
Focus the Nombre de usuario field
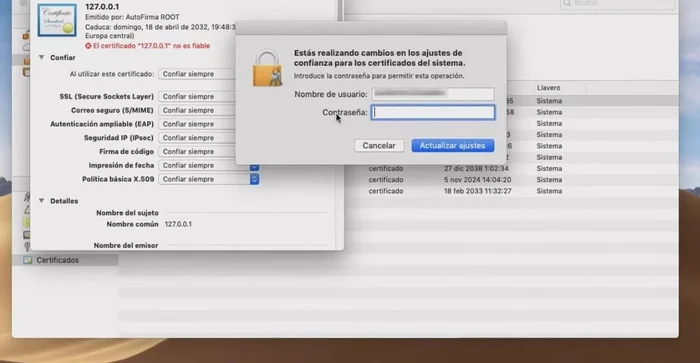pos(433,94)
